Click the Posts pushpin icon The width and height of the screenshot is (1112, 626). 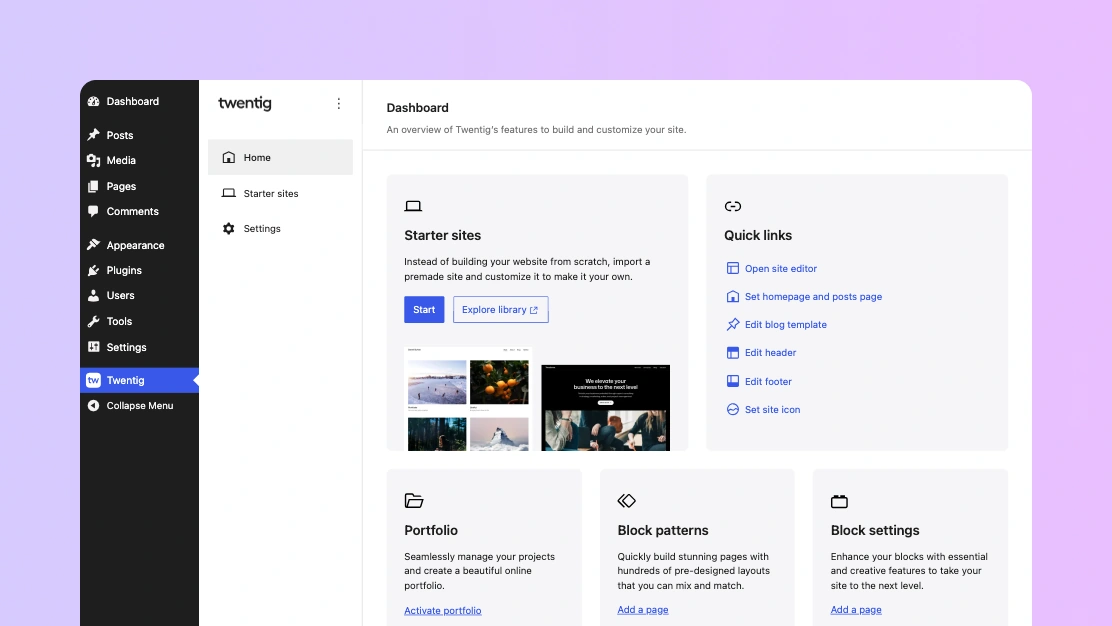coord(96,134)
